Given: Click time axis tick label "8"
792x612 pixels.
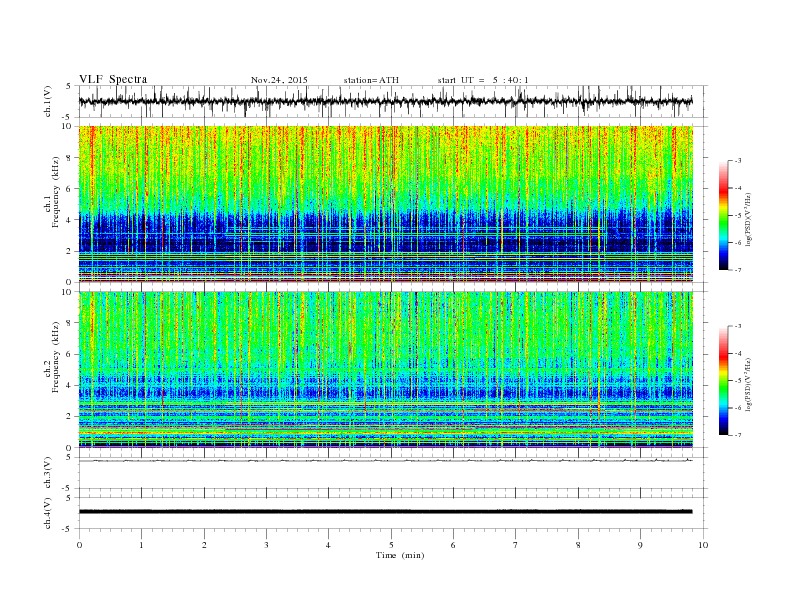Looking at the screenshot, I should [x=578, y=545].
